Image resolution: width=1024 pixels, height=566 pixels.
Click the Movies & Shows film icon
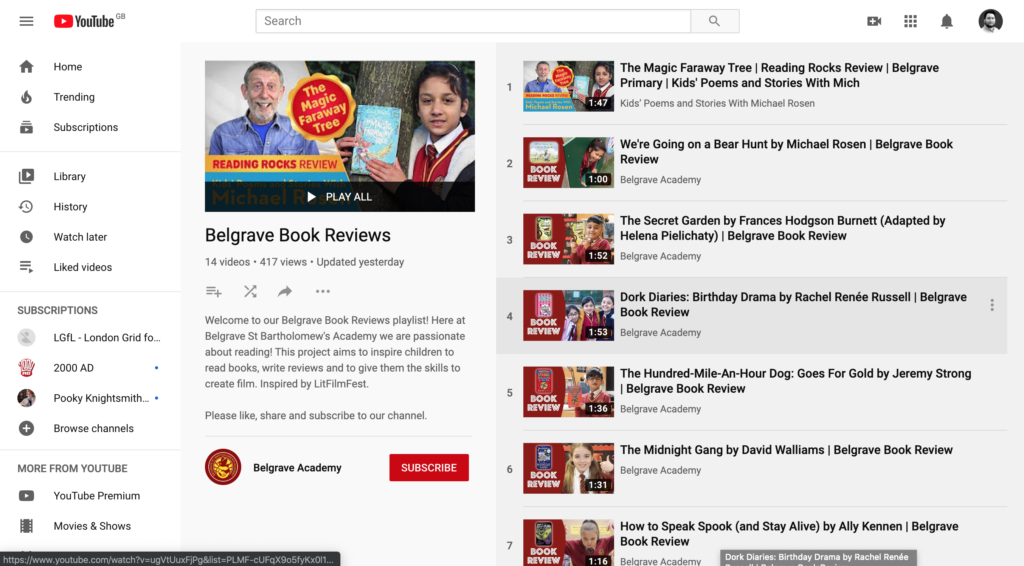click(26, 526)
